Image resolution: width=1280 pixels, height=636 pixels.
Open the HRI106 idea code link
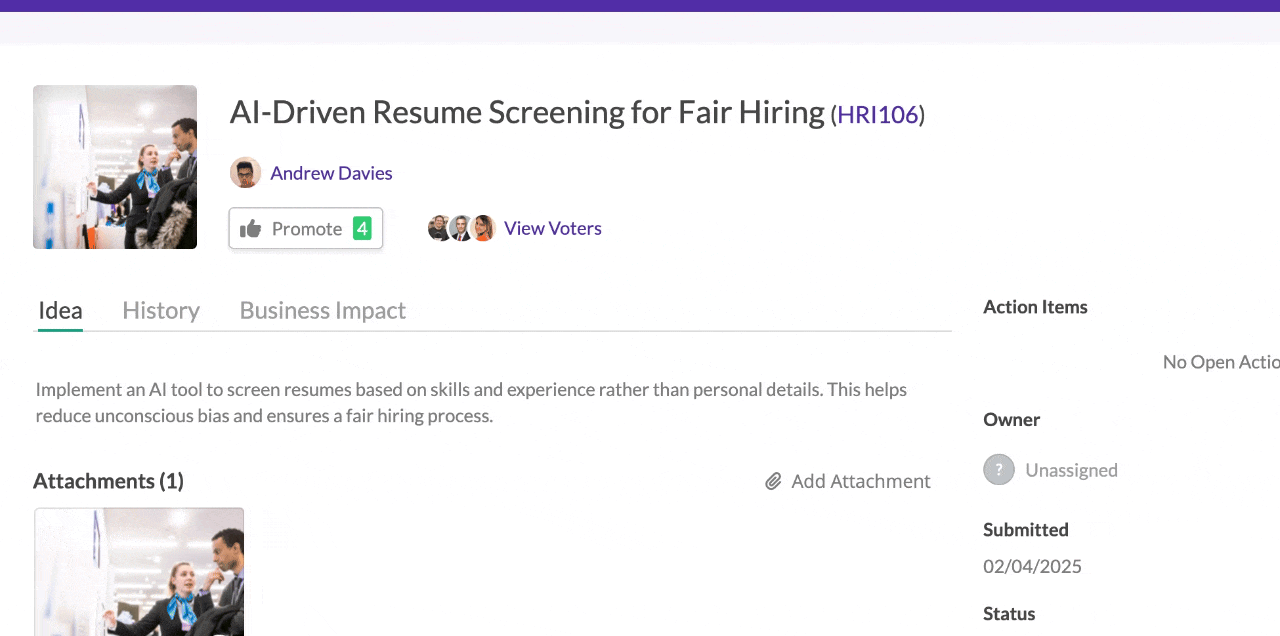pyautogui.click(x=878, y=115)
